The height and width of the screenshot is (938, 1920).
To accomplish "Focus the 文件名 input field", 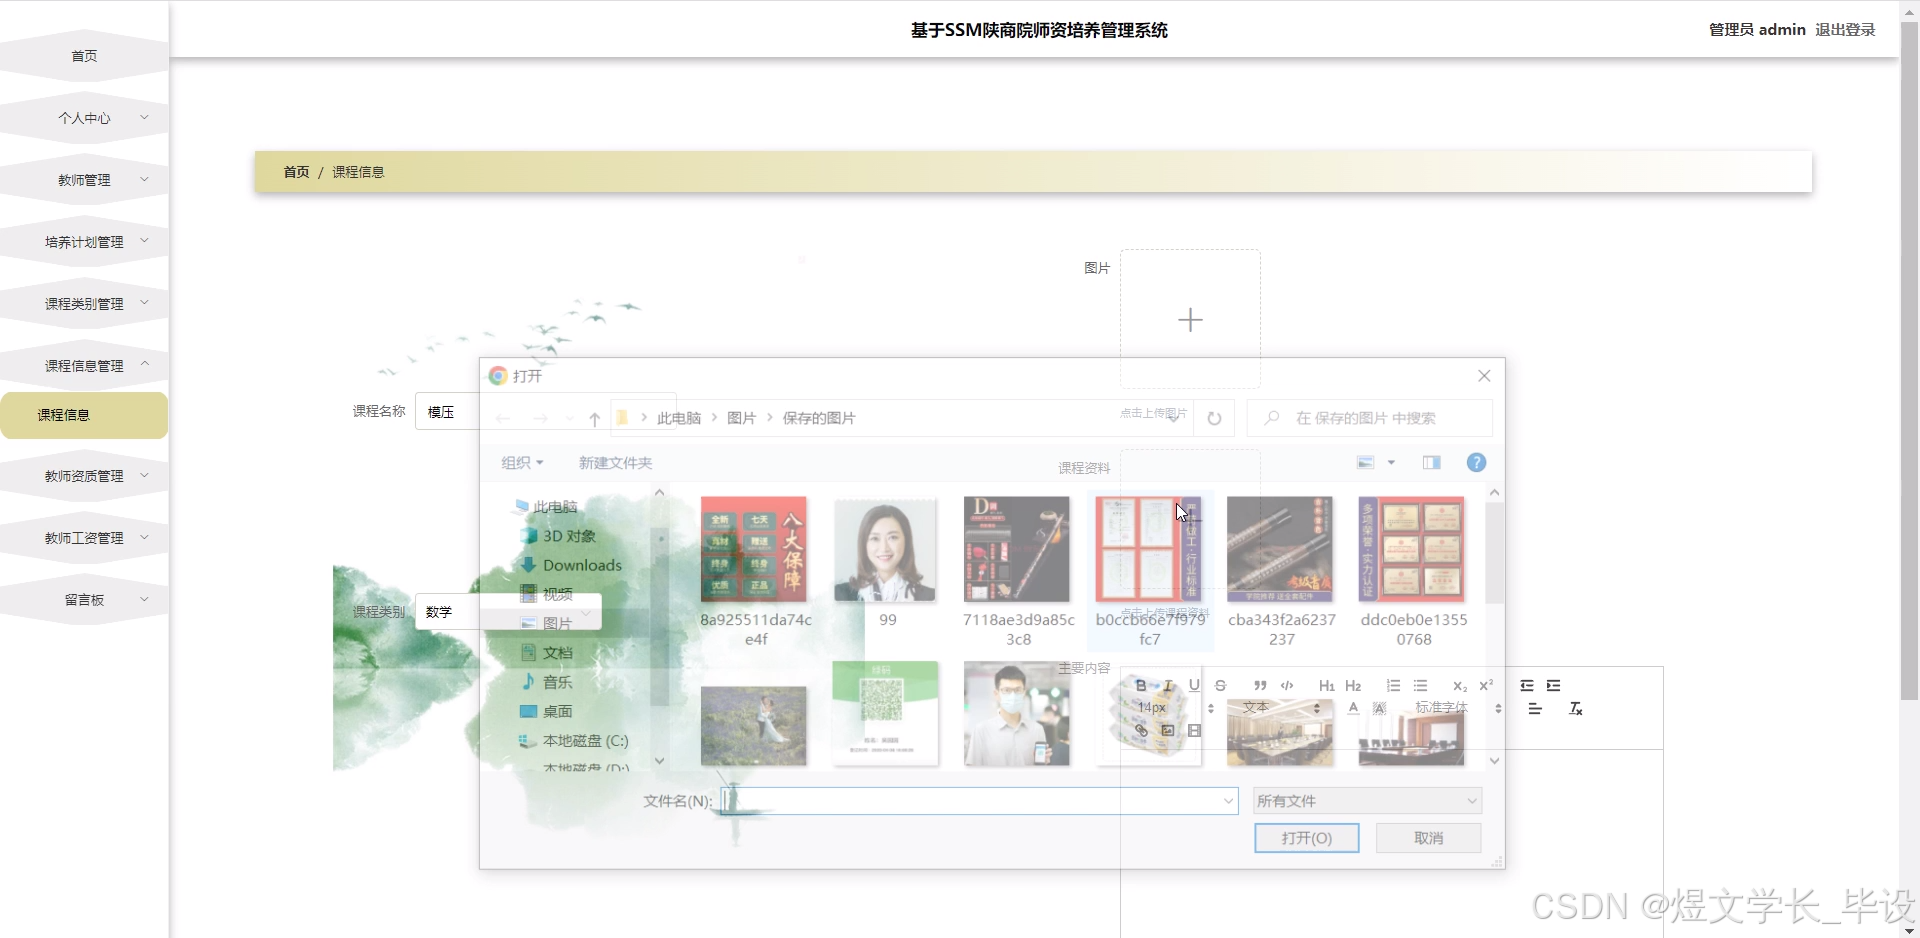I will tap(979, 801).
